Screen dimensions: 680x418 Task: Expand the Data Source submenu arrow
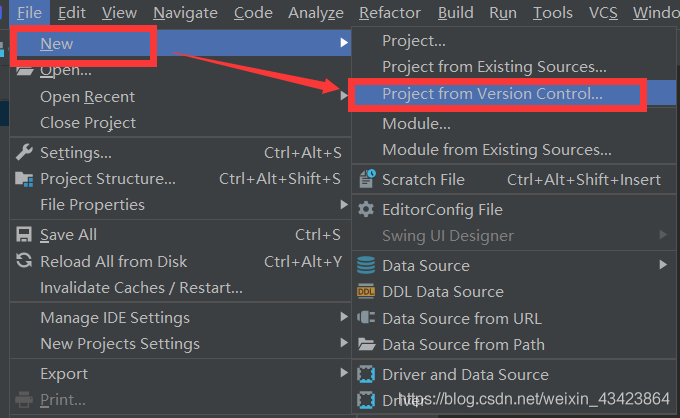coord(662,266)
